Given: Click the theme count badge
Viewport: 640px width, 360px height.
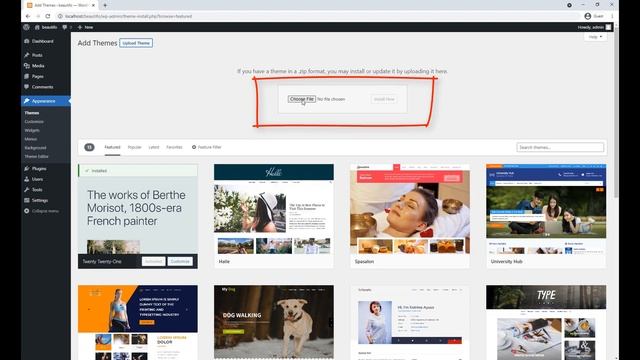Looking at the screenshot, I should tap(89, 147).
